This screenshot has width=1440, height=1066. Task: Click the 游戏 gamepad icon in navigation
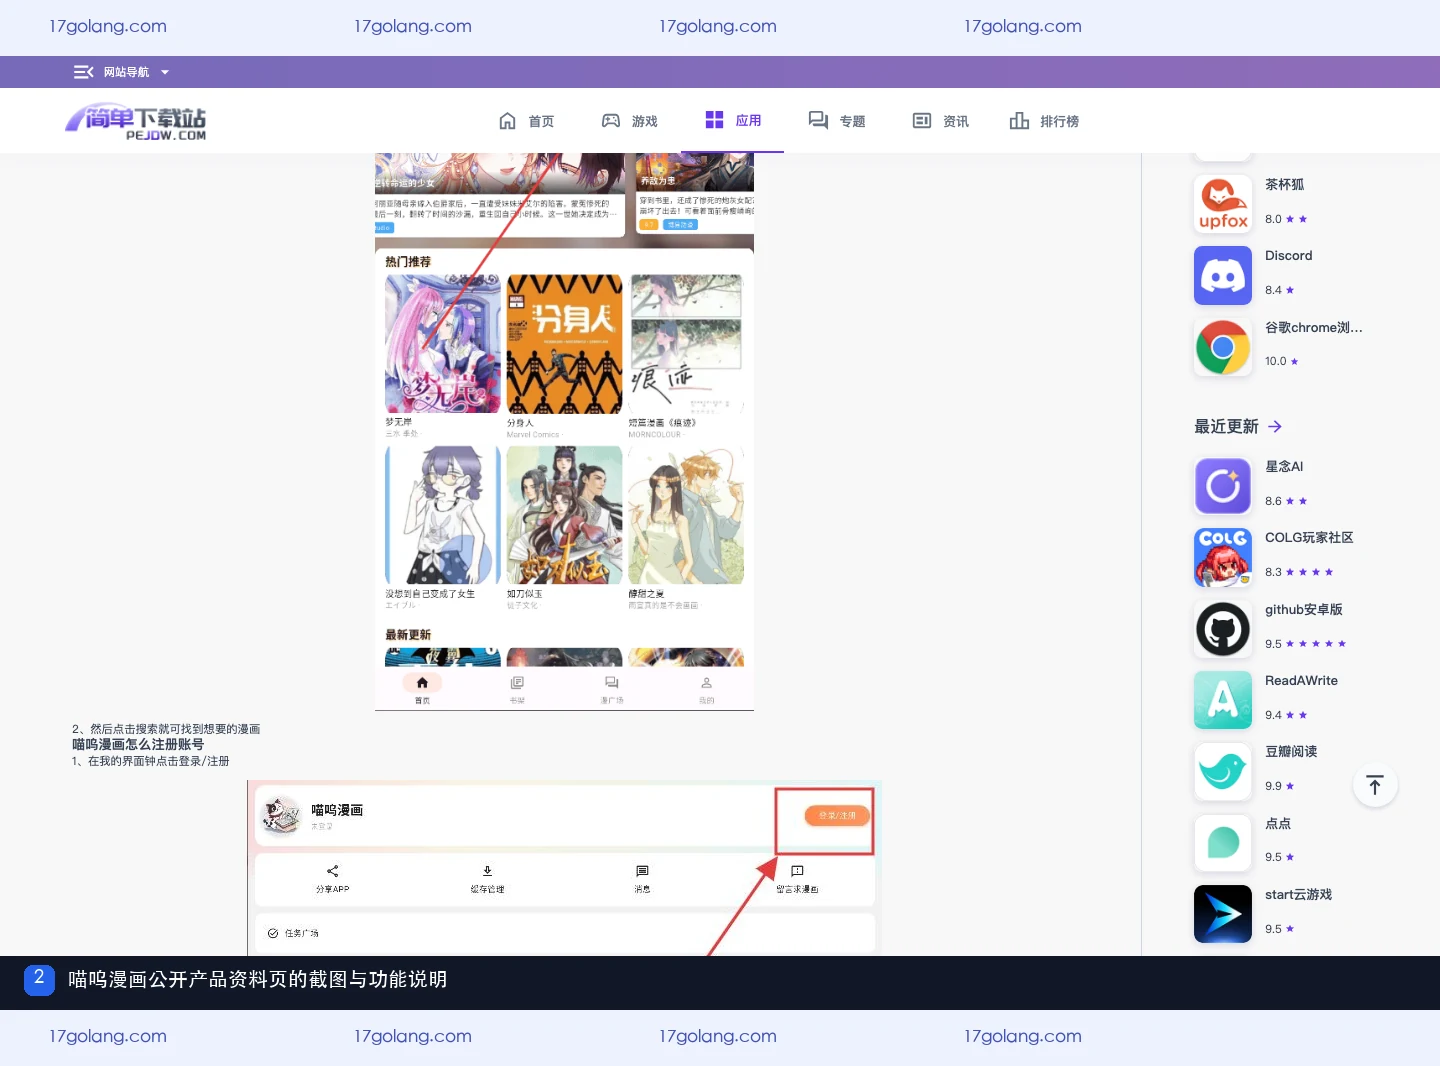611,121
